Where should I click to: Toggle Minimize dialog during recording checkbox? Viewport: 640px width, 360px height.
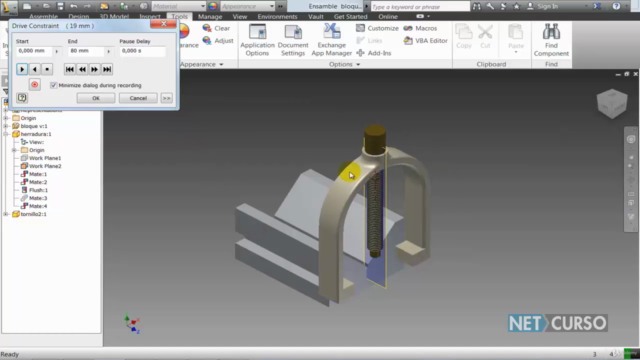[x=53, y=85]
